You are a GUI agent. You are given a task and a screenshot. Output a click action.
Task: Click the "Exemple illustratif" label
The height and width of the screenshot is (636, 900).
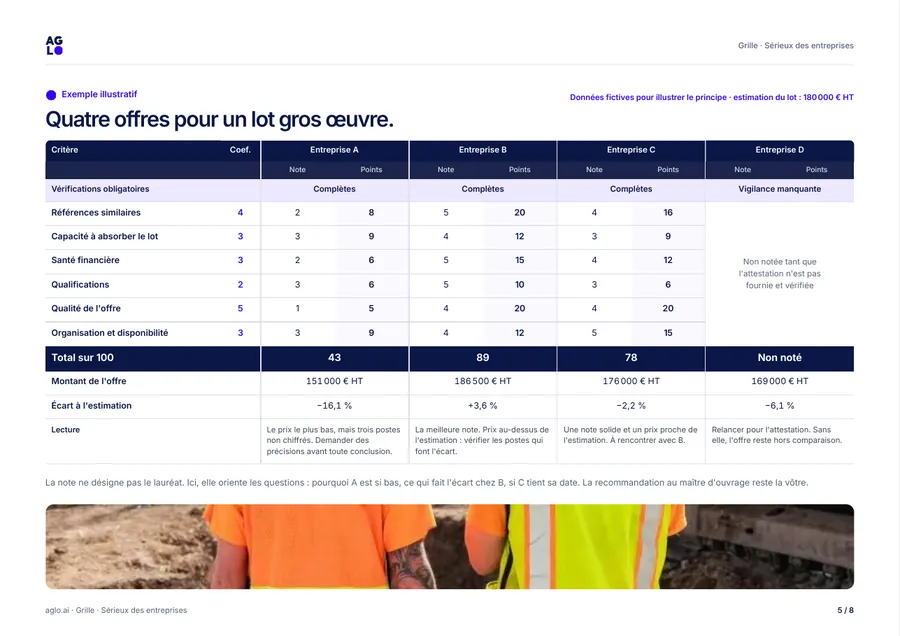(x=99, y=94)
